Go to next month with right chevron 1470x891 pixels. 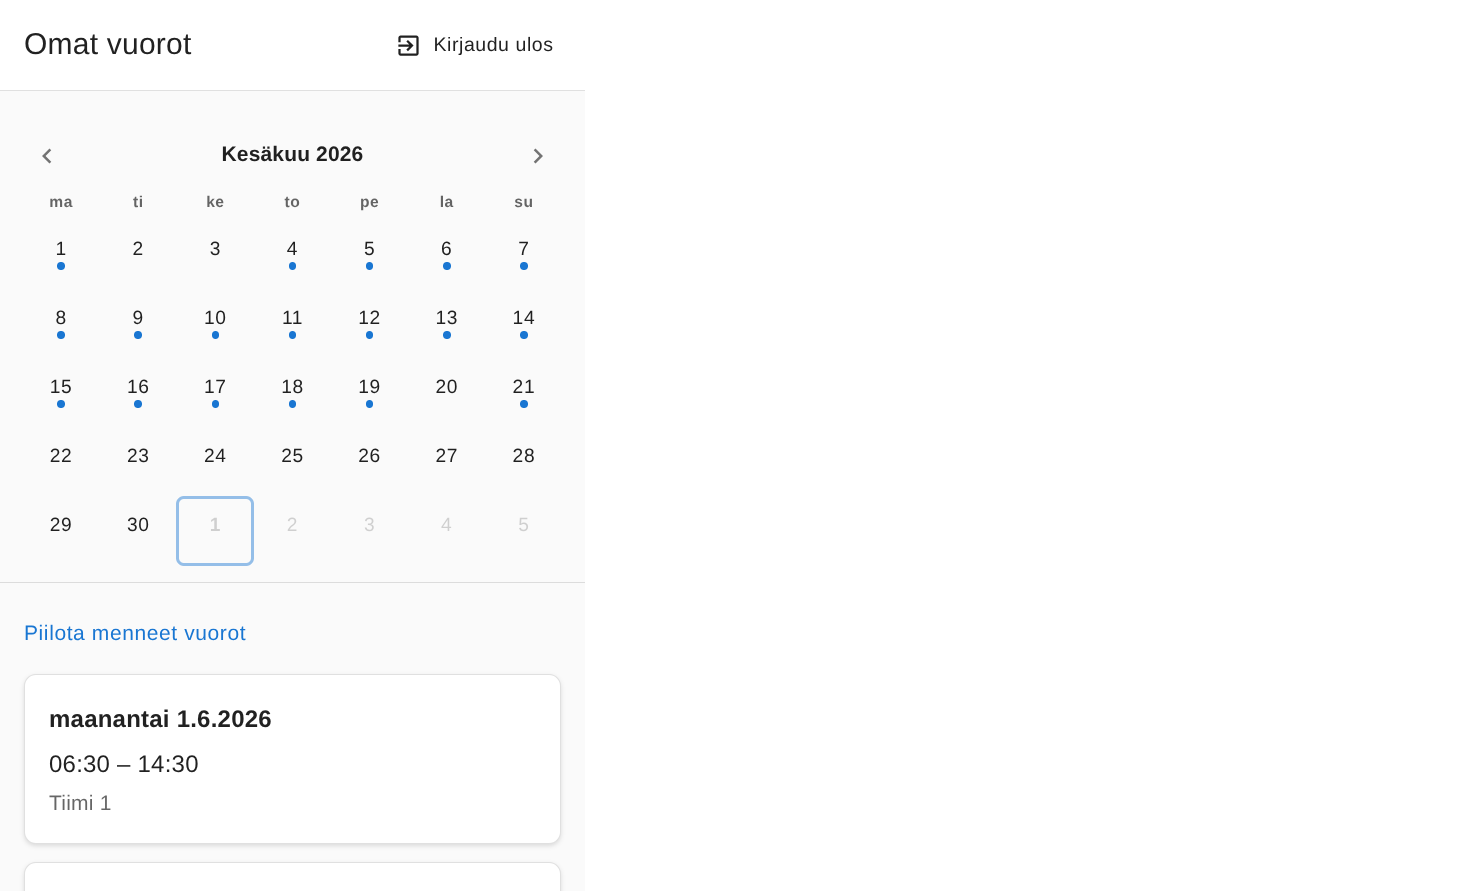538,156
